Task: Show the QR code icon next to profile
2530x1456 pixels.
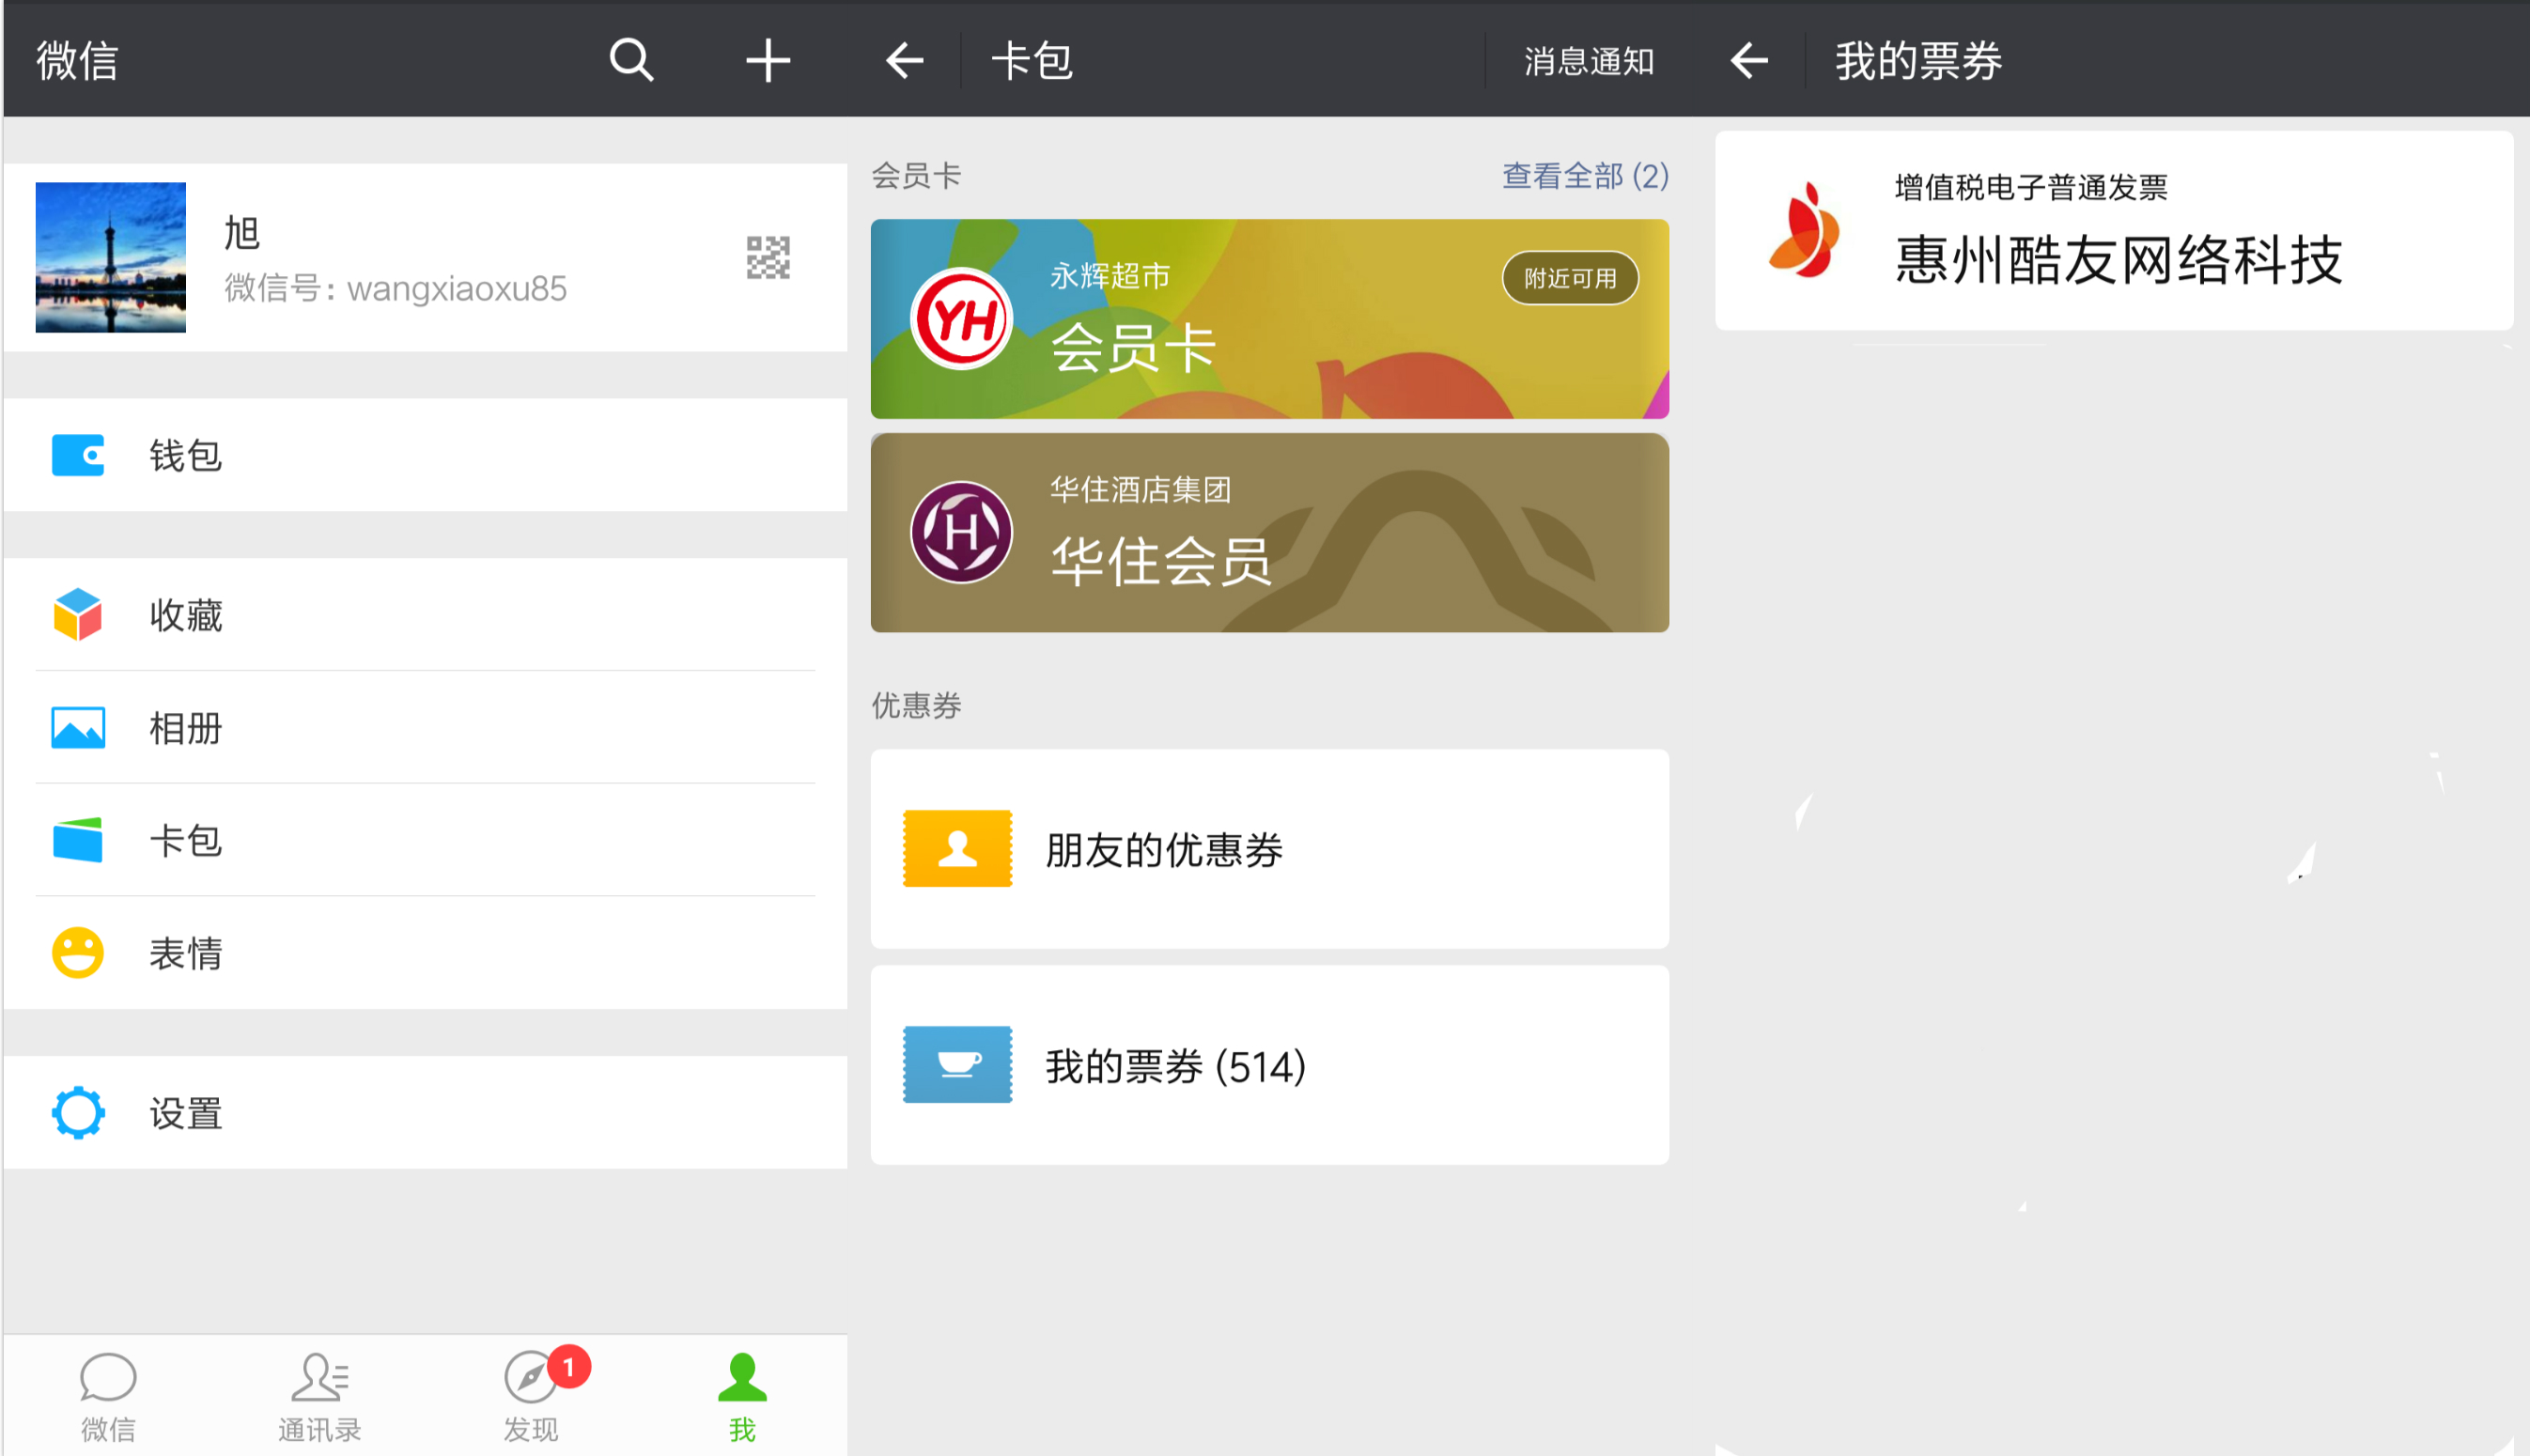Action: coord(768,258)
